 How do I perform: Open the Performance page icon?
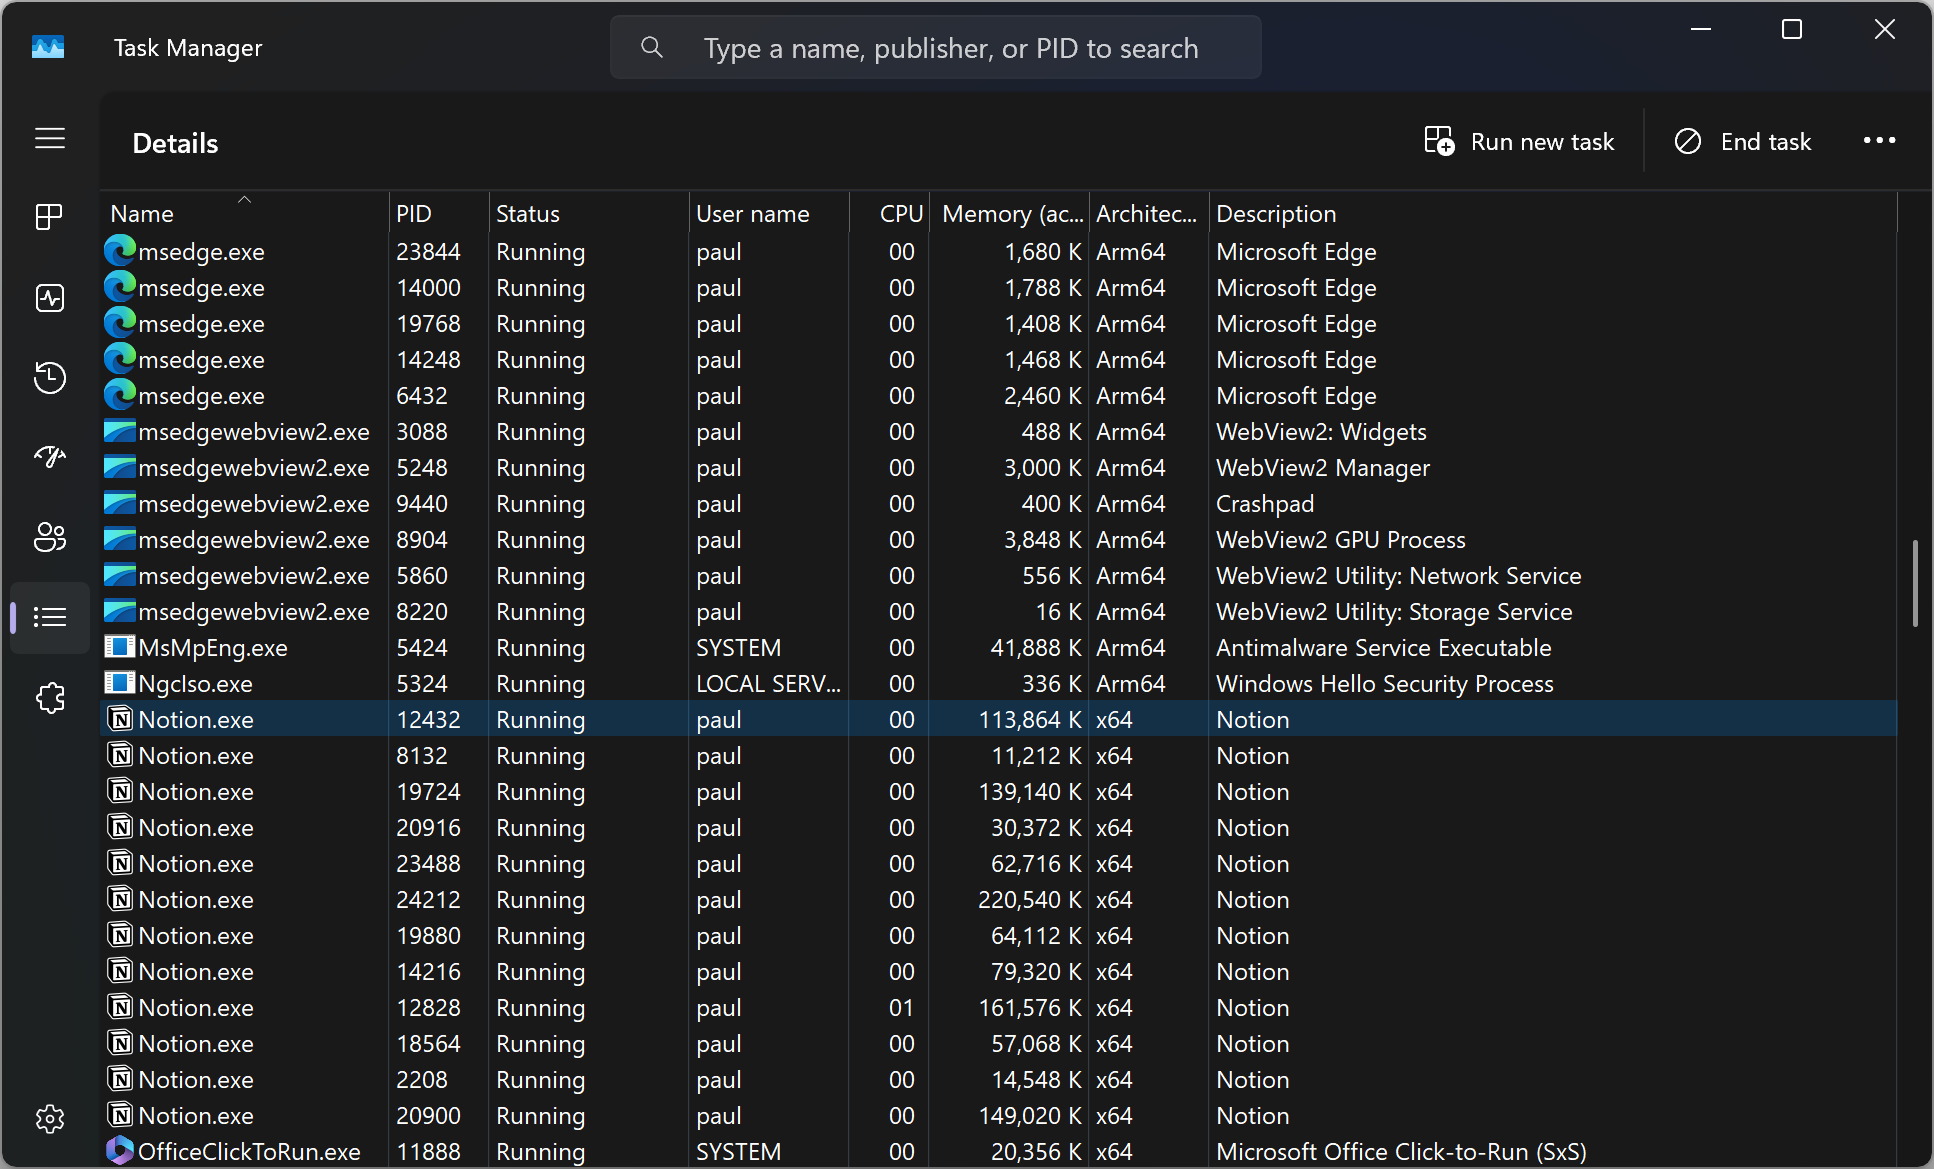[49, 297]
